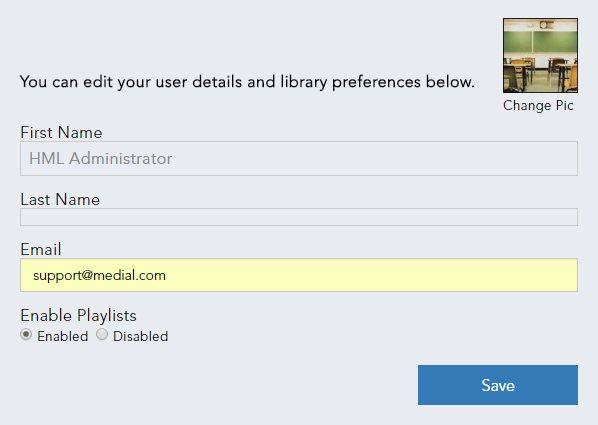
Task: Click the Last Name label
Action: pyautogui.click(x=60, y=199)
